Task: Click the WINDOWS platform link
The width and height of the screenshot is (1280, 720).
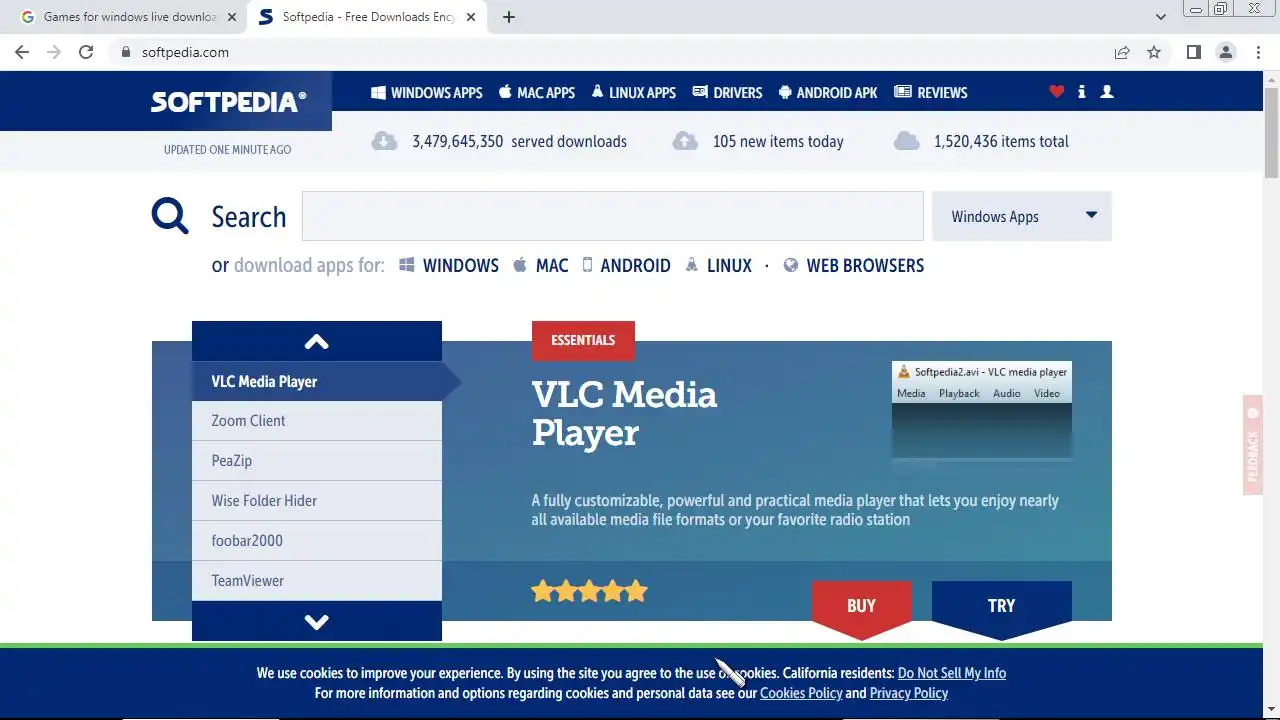Action: click(449, 265)
